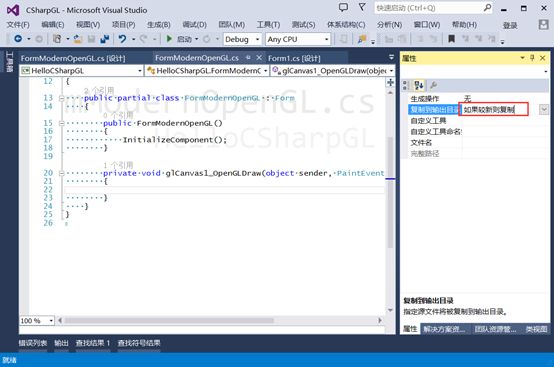
Task: Open the 文件(F) menu
Action: pos(18,25)
